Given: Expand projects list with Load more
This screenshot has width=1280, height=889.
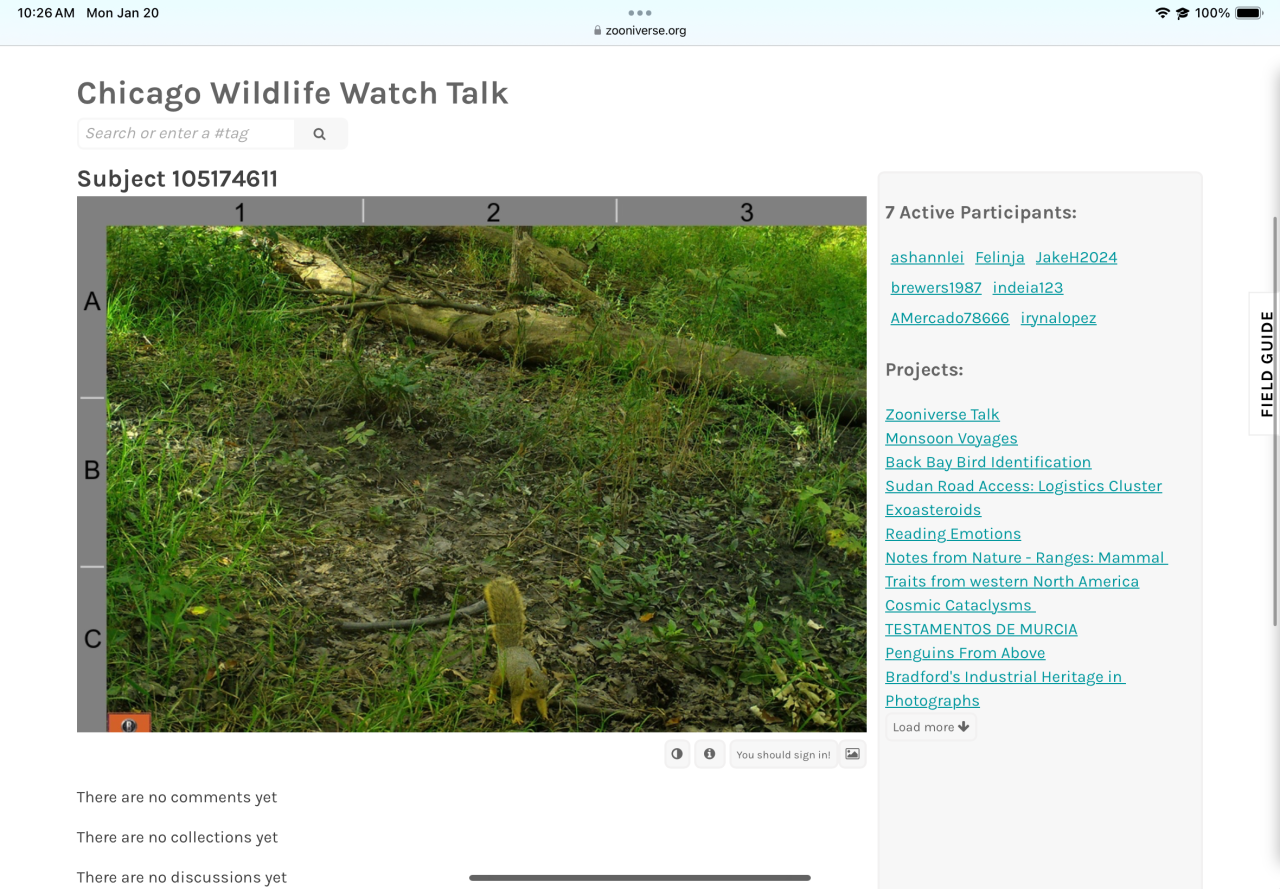Looking at the screenshot, I should tap(931, 727).
